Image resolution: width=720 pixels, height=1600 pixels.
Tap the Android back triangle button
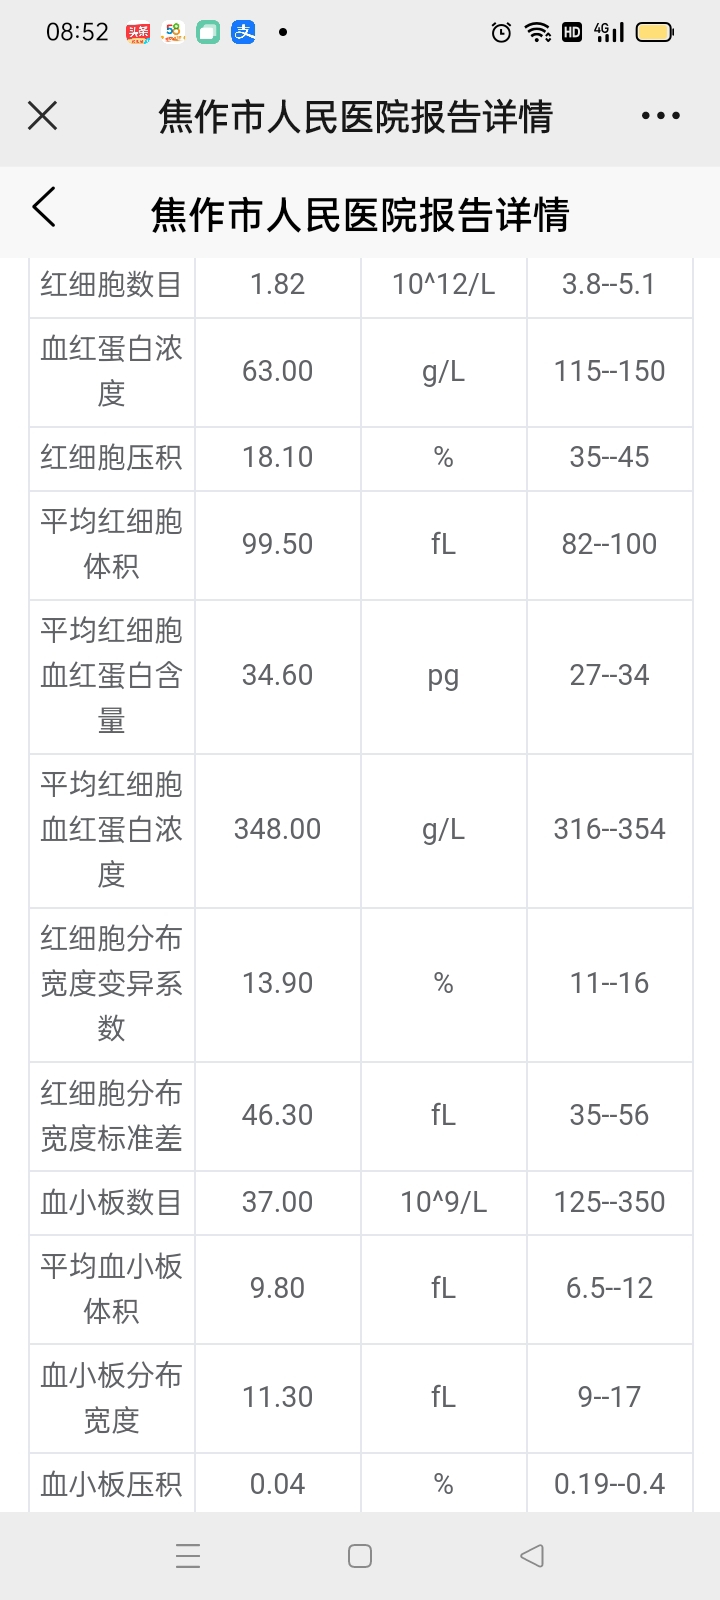tap(532, 1556)
